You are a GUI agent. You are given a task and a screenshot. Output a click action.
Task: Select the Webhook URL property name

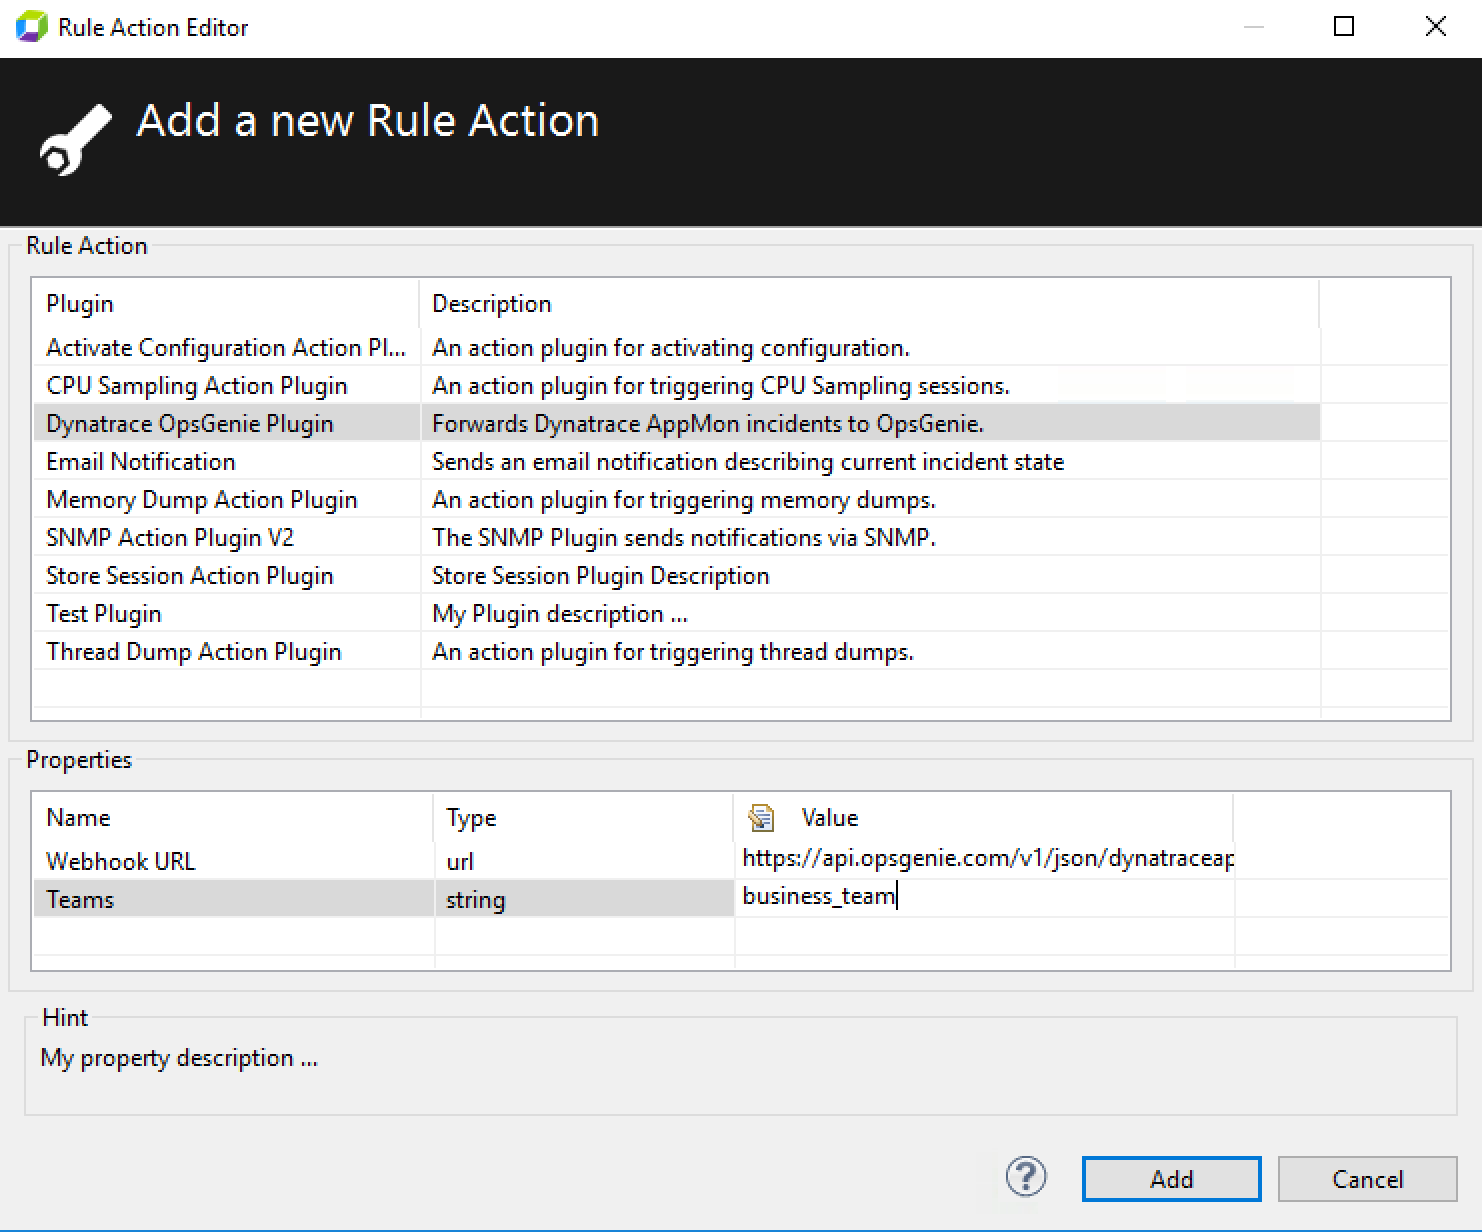coord(121,861)
